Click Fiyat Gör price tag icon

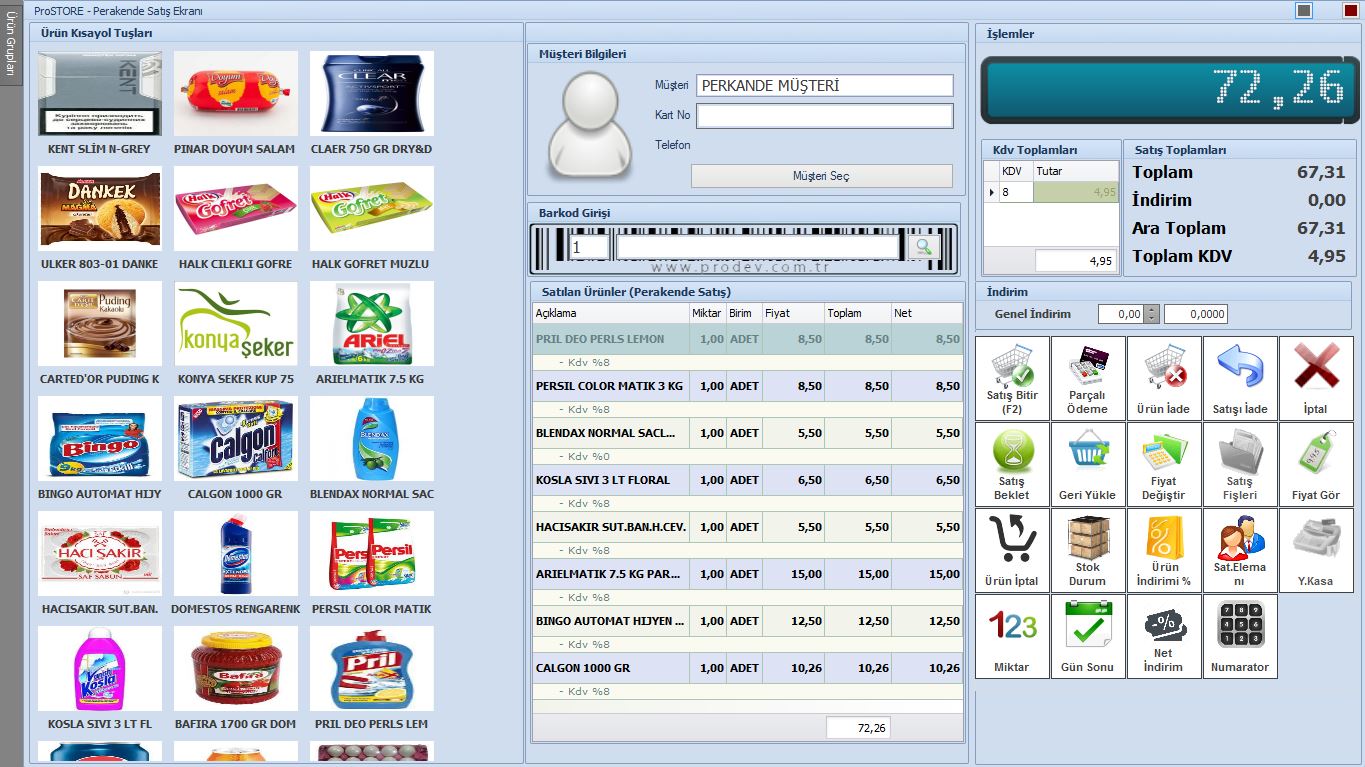pyautogui.click(x=1316, y=464)
